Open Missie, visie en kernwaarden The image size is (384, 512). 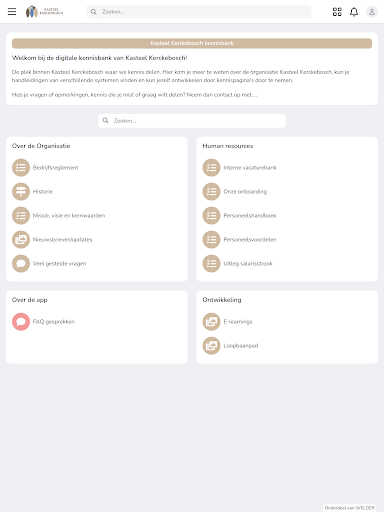(69, 216)
